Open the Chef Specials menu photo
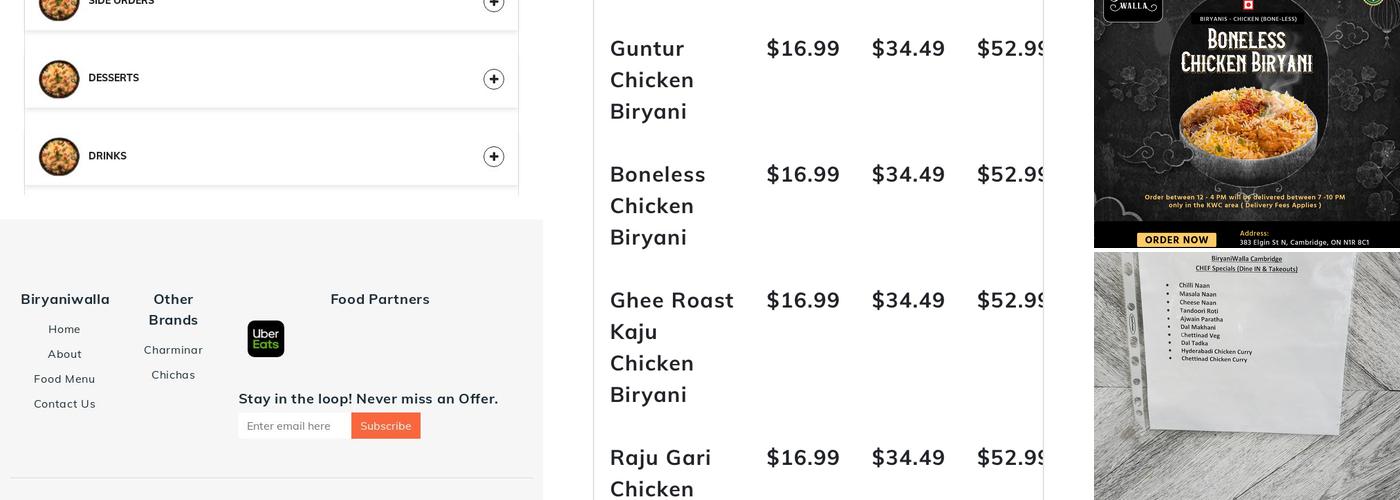Screen dimensions: 1400x500 pos(1246,375)
